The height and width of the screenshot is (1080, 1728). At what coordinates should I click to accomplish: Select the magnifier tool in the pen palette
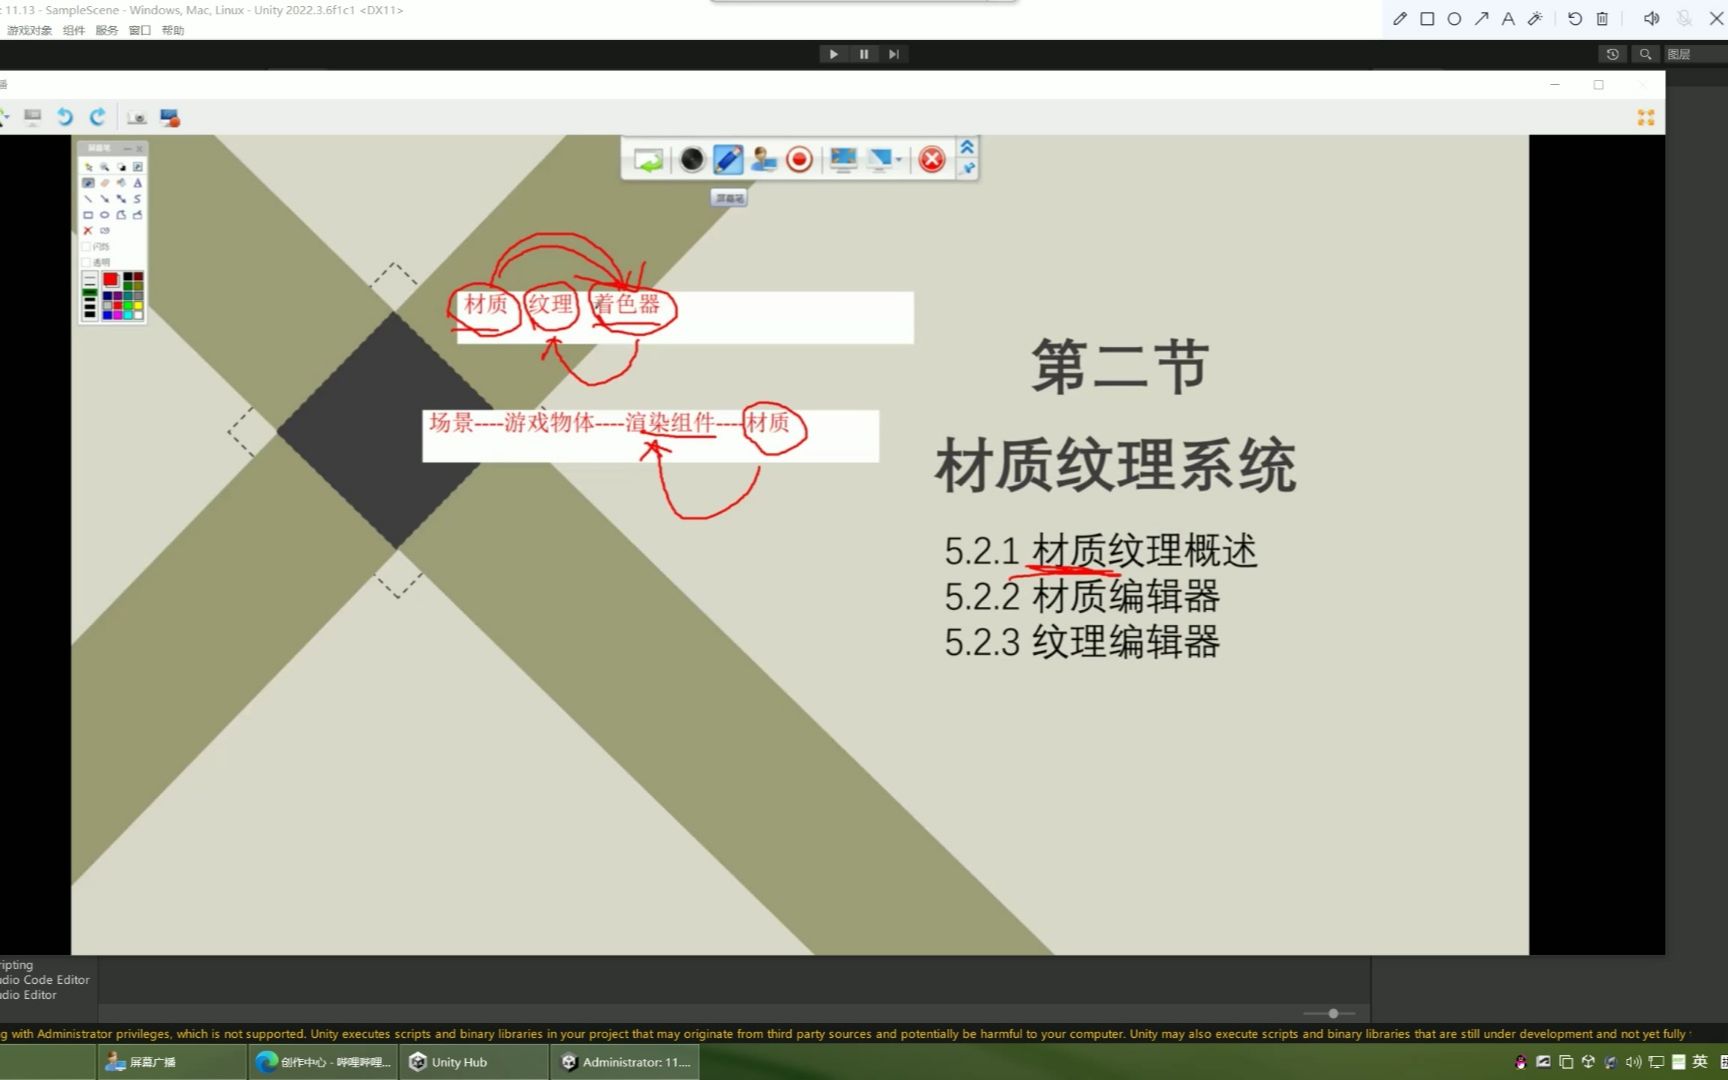104,167
